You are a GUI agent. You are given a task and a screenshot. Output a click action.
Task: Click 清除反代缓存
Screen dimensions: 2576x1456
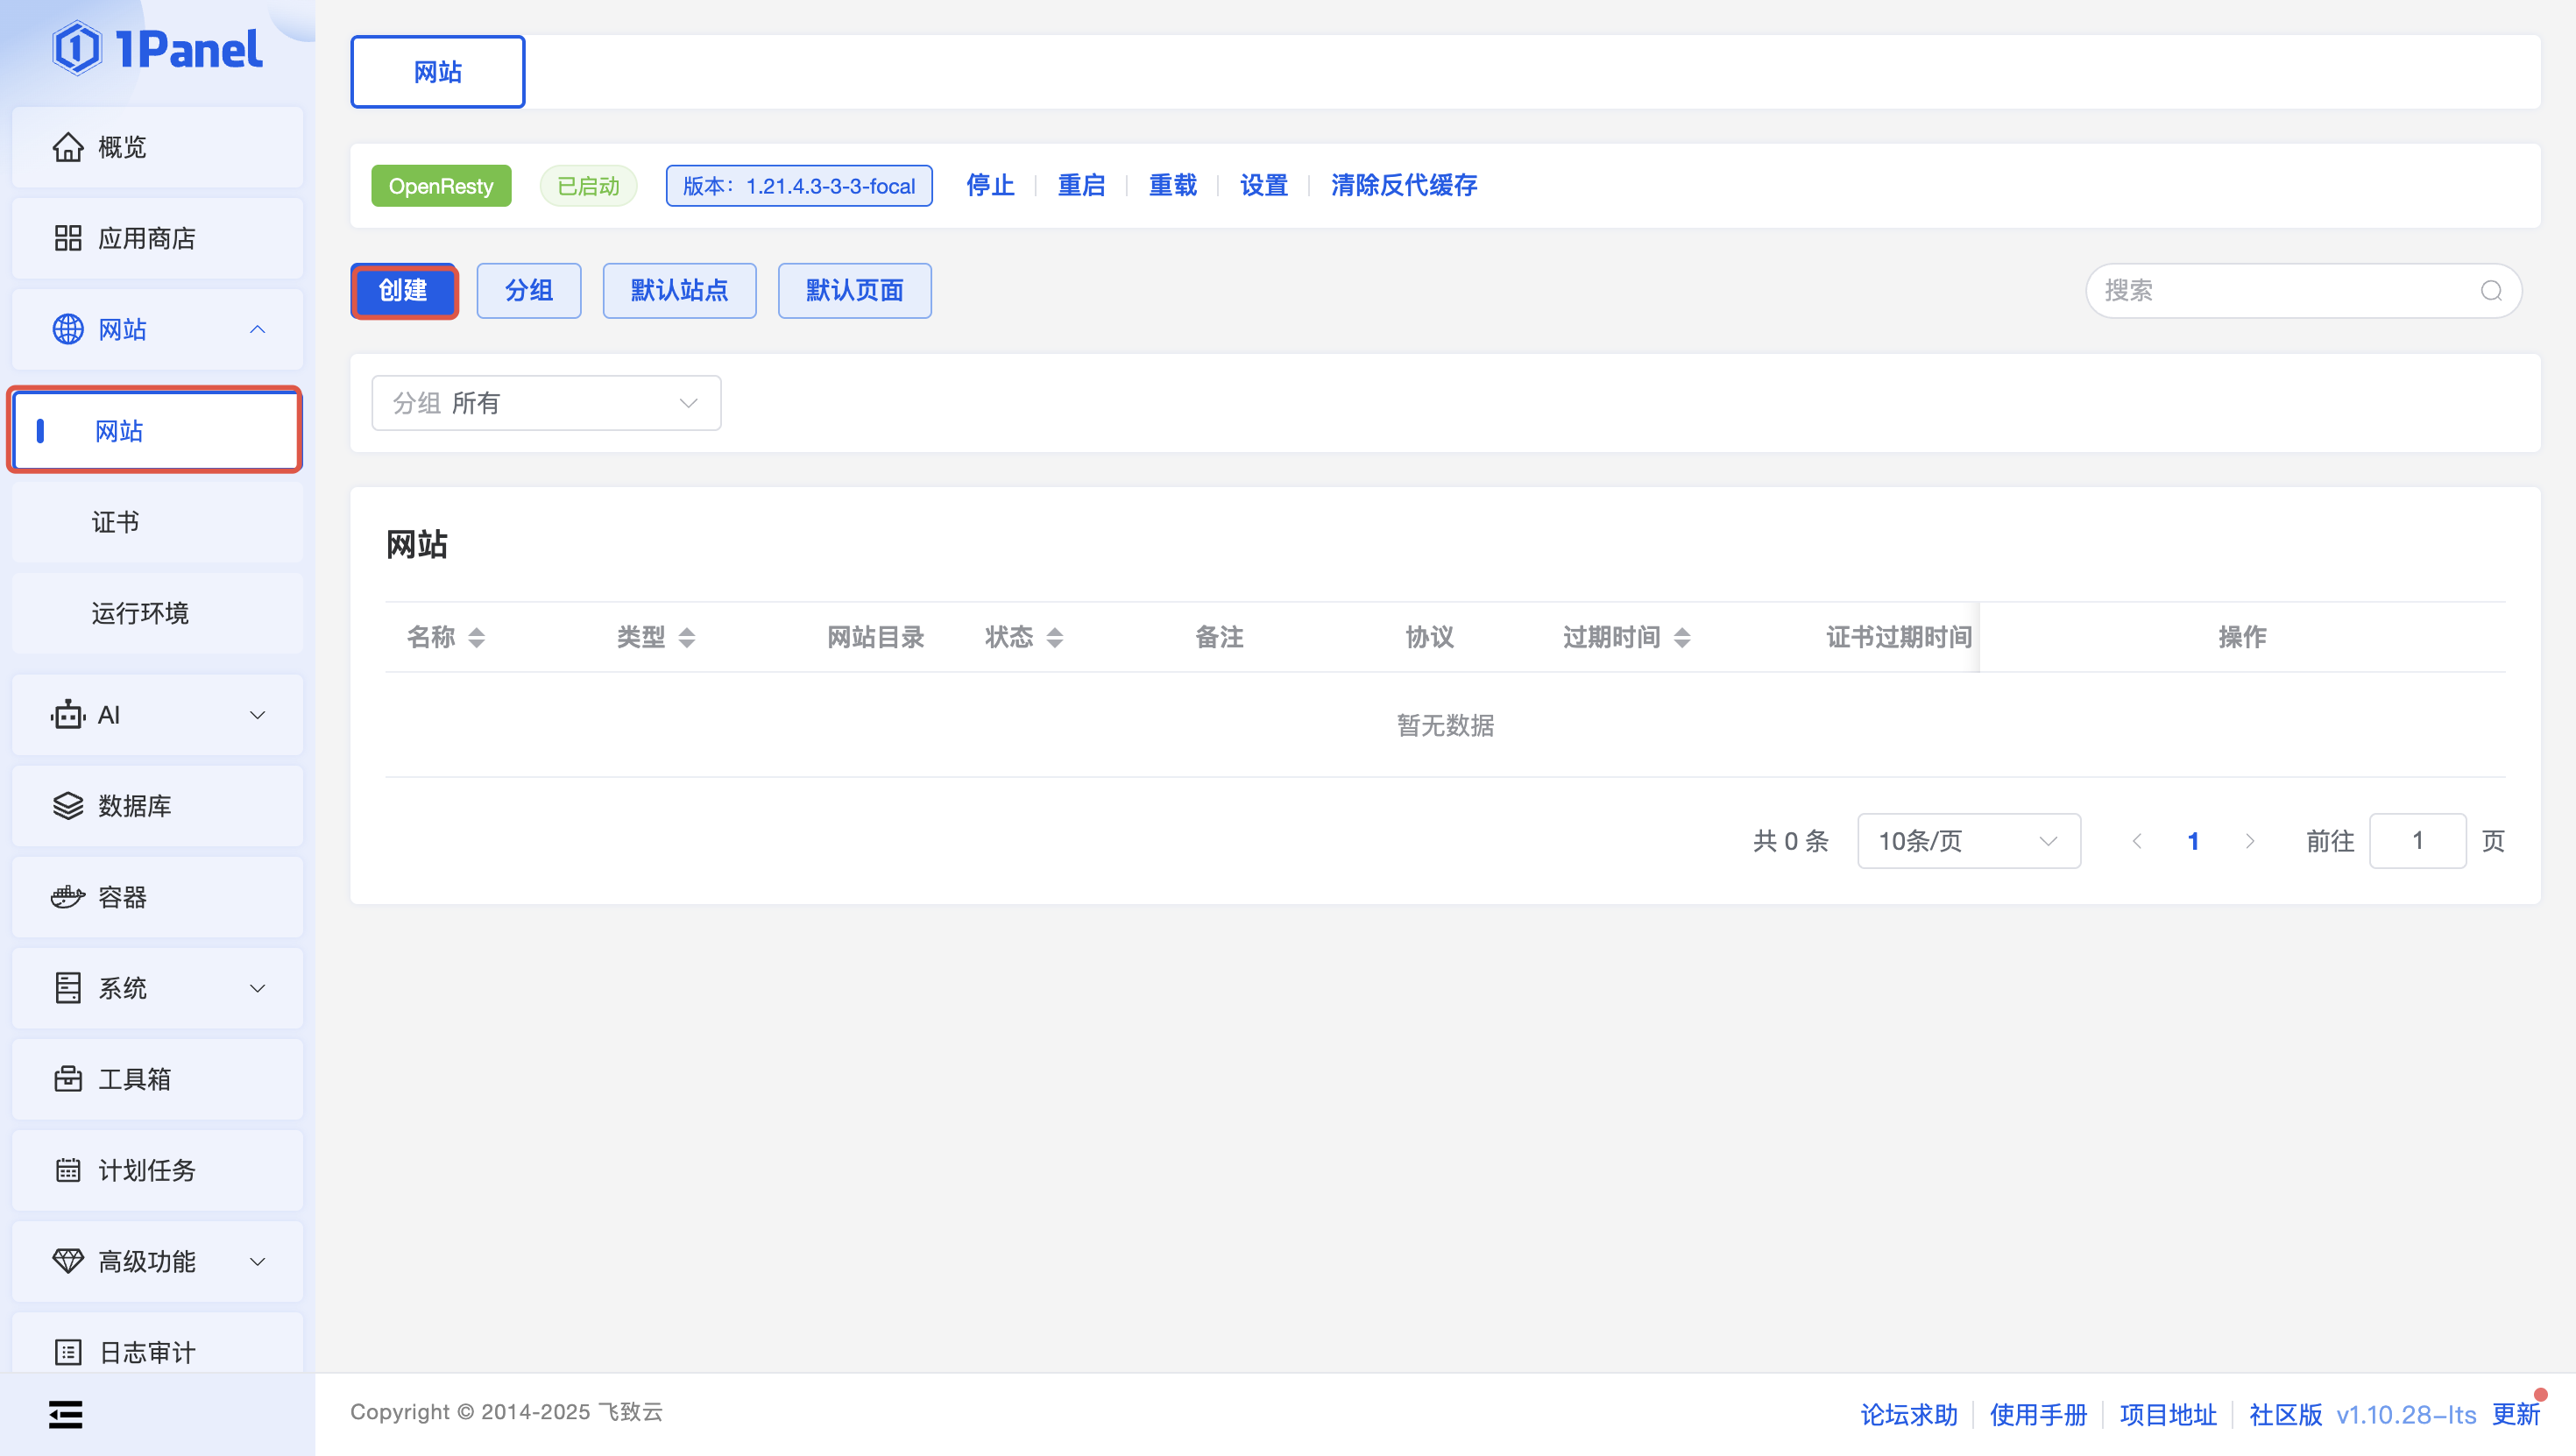(1404, 186)
